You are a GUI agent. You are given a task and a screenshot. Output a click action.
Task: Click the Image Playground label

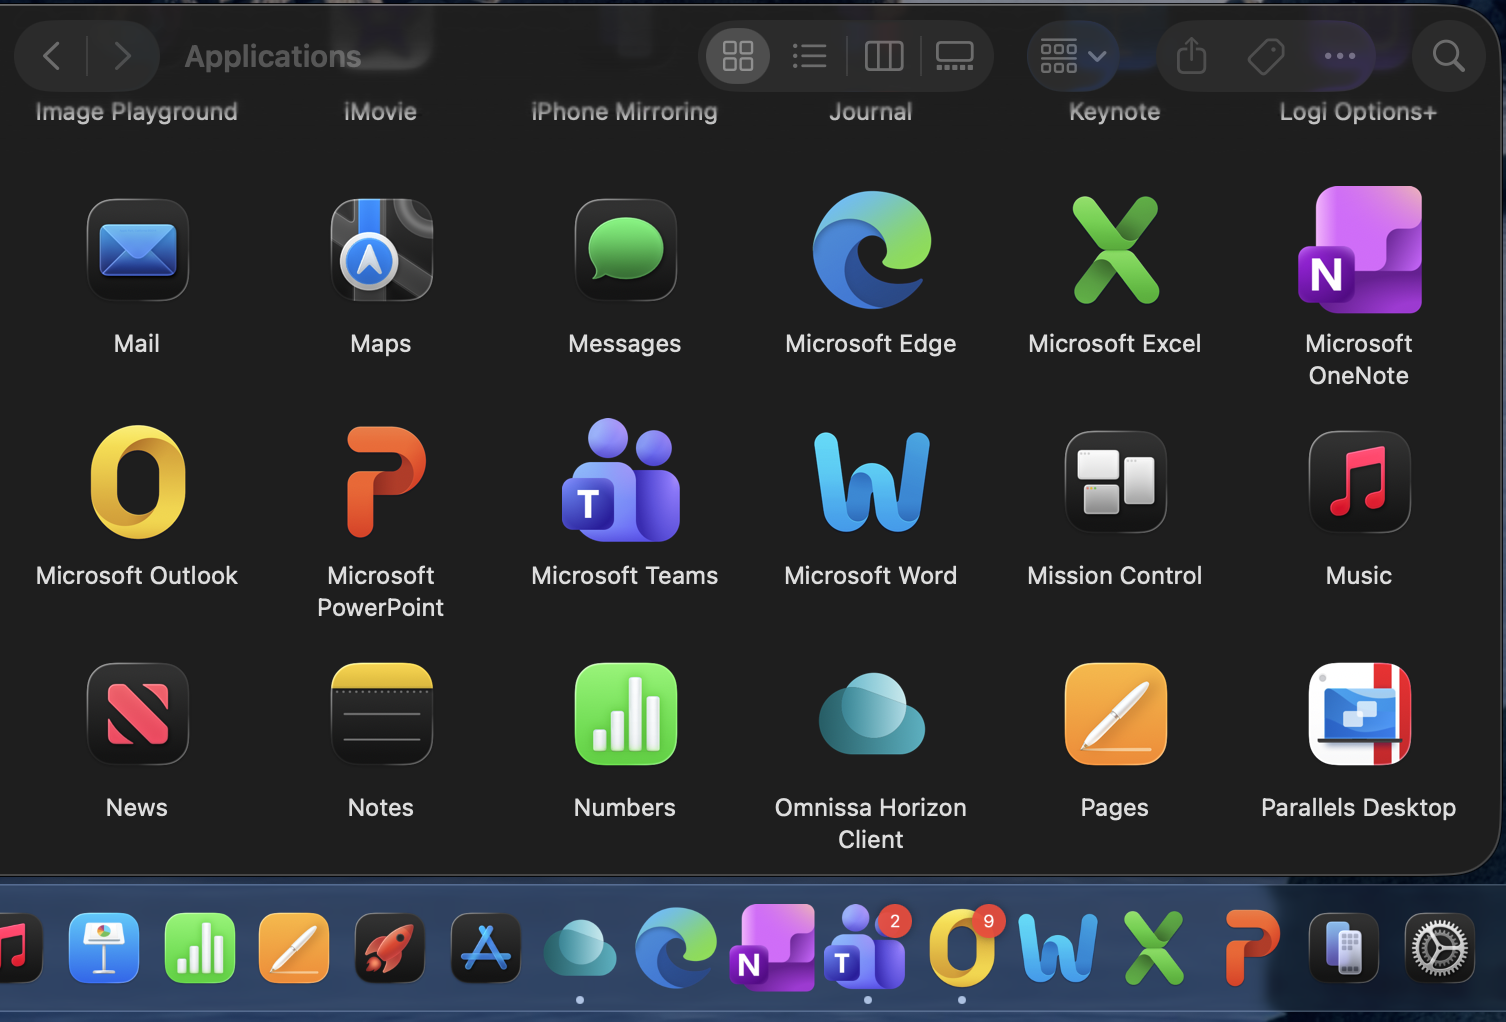tap(137, 112)
